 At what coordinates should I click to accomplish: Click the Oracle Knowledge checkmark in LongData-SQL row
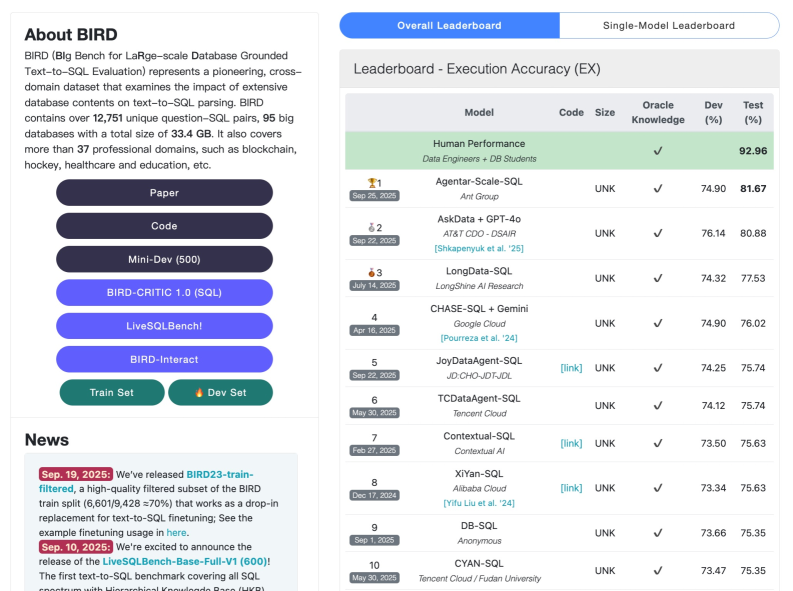click(657, 278)
